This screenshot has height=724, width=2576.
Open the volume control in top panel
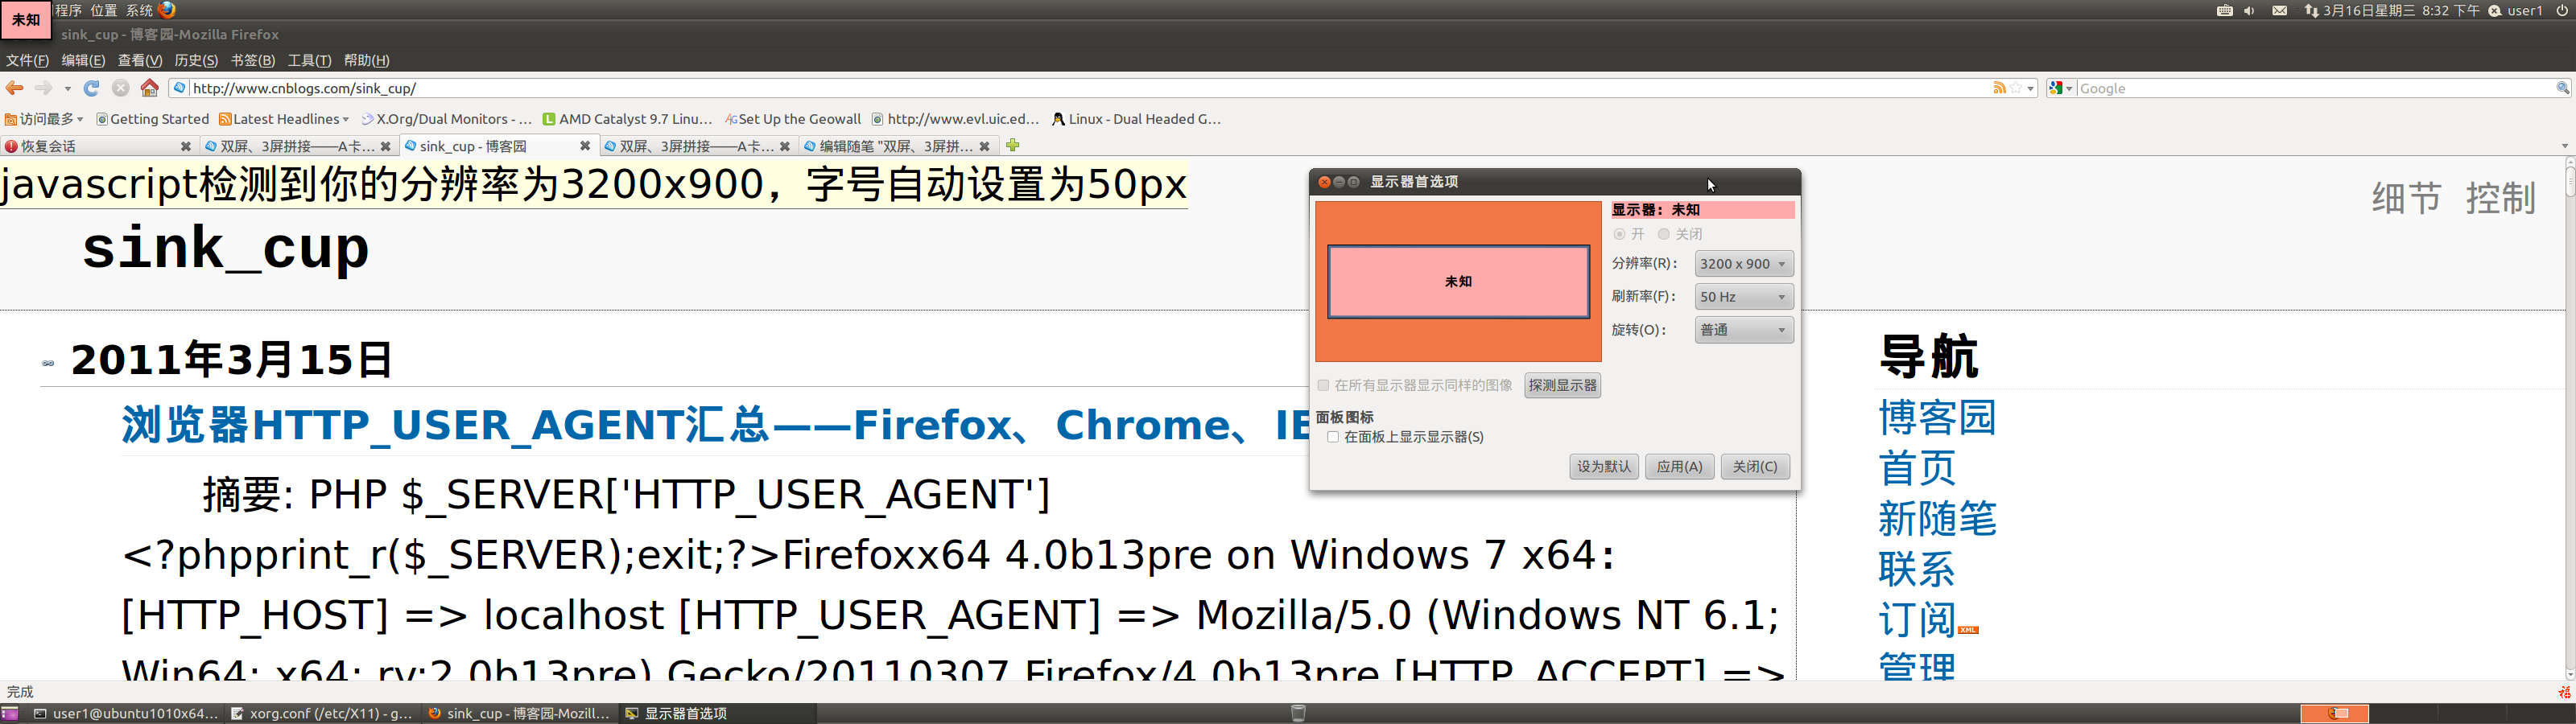2250,10
